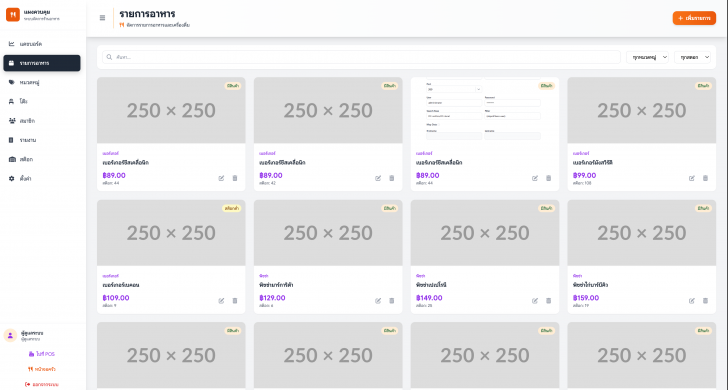Screen dimensions: 728x390
Task: Edit the ฿89.00 item with stock 42
Action: pos(378,178)
